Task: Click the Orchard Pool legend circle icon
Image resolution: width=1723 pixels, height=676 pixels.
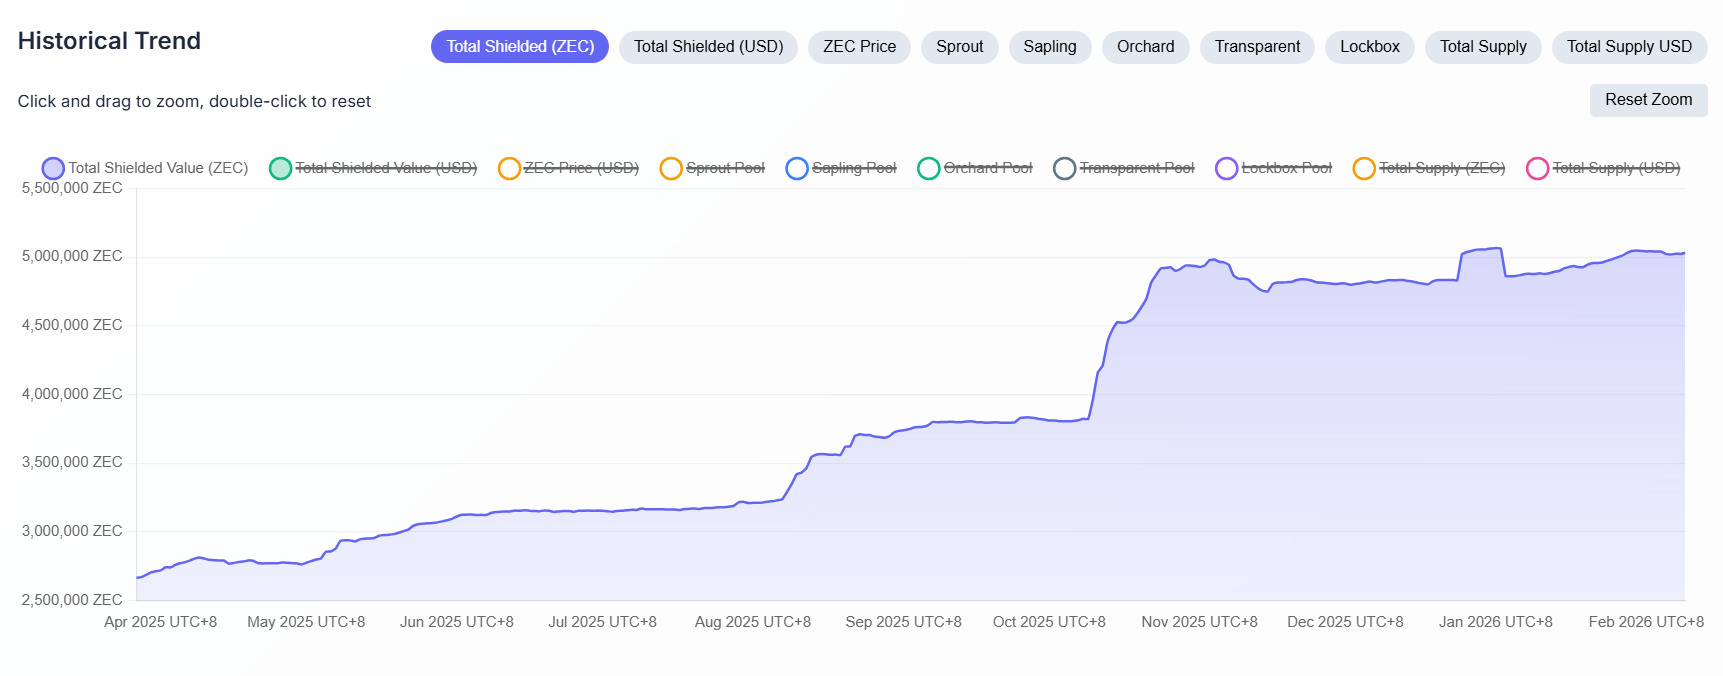Action: tap(928, 168)
